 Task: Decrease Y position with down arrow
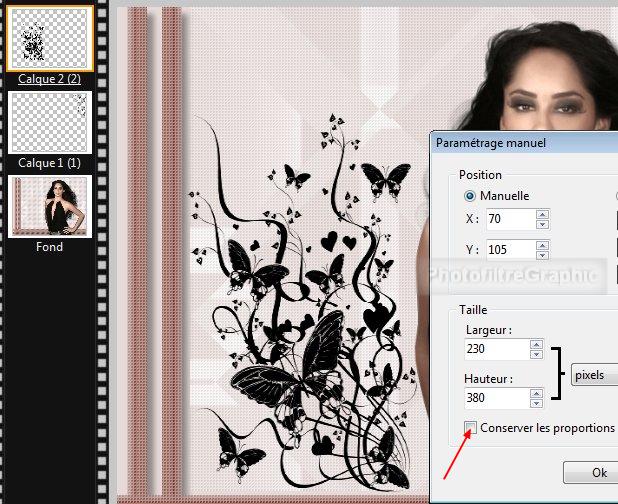coord(542,255)
